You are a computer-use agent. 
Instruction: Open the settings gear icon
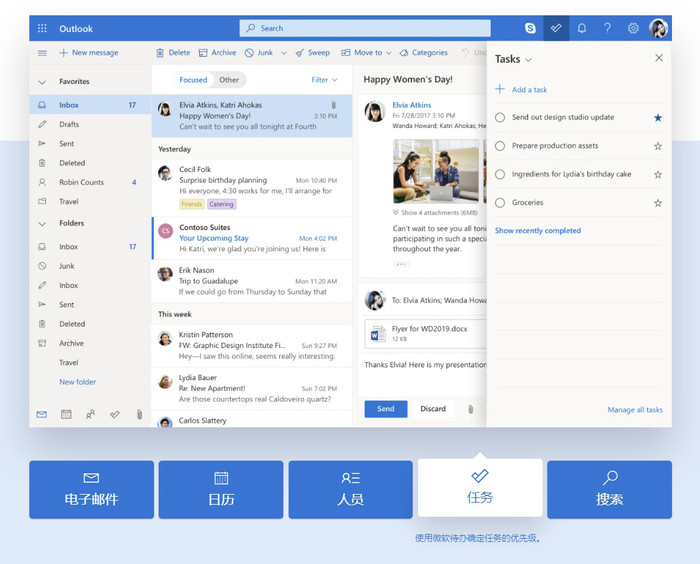(x=633, y=29)
